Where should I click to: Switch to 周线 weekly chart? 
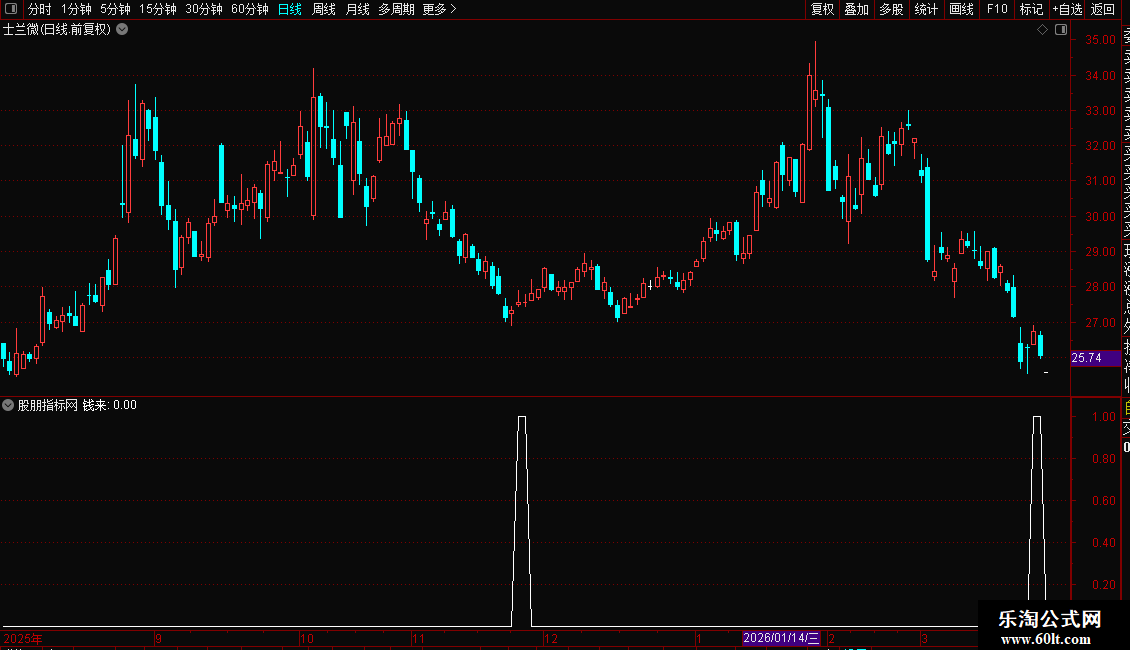324,9
